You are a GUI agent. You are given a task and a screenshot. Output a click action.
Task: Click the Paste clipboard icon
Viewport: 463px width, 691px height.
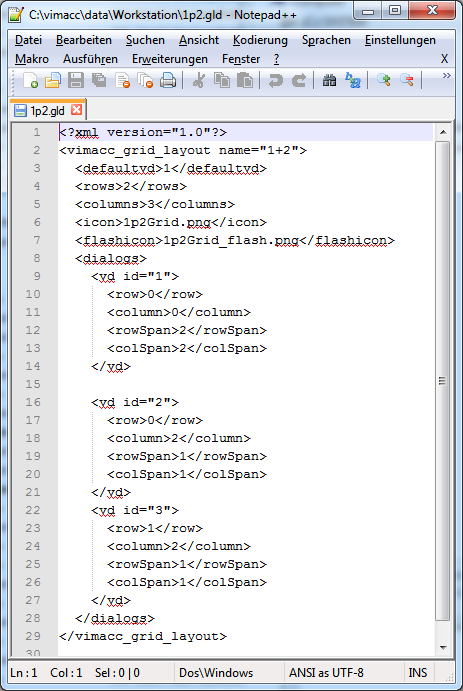coord(245,81)
